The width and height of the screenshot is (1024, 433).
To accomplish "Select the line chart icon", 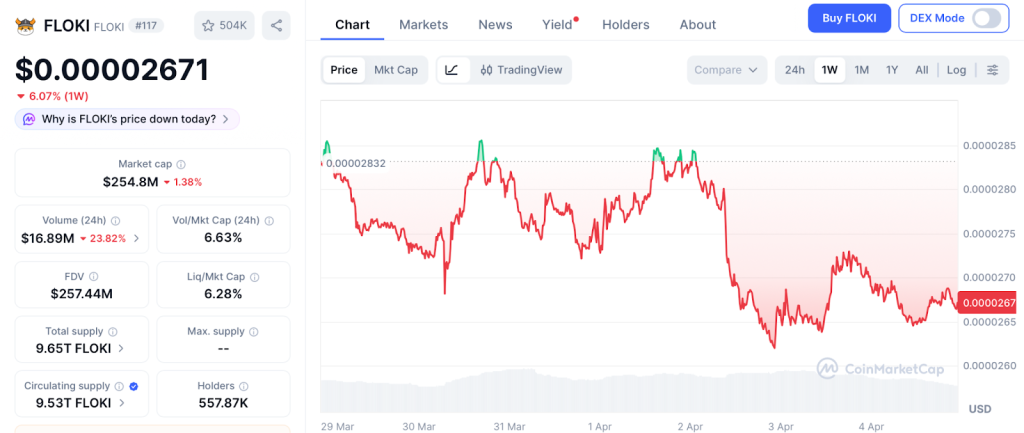I will pos(452,70).
